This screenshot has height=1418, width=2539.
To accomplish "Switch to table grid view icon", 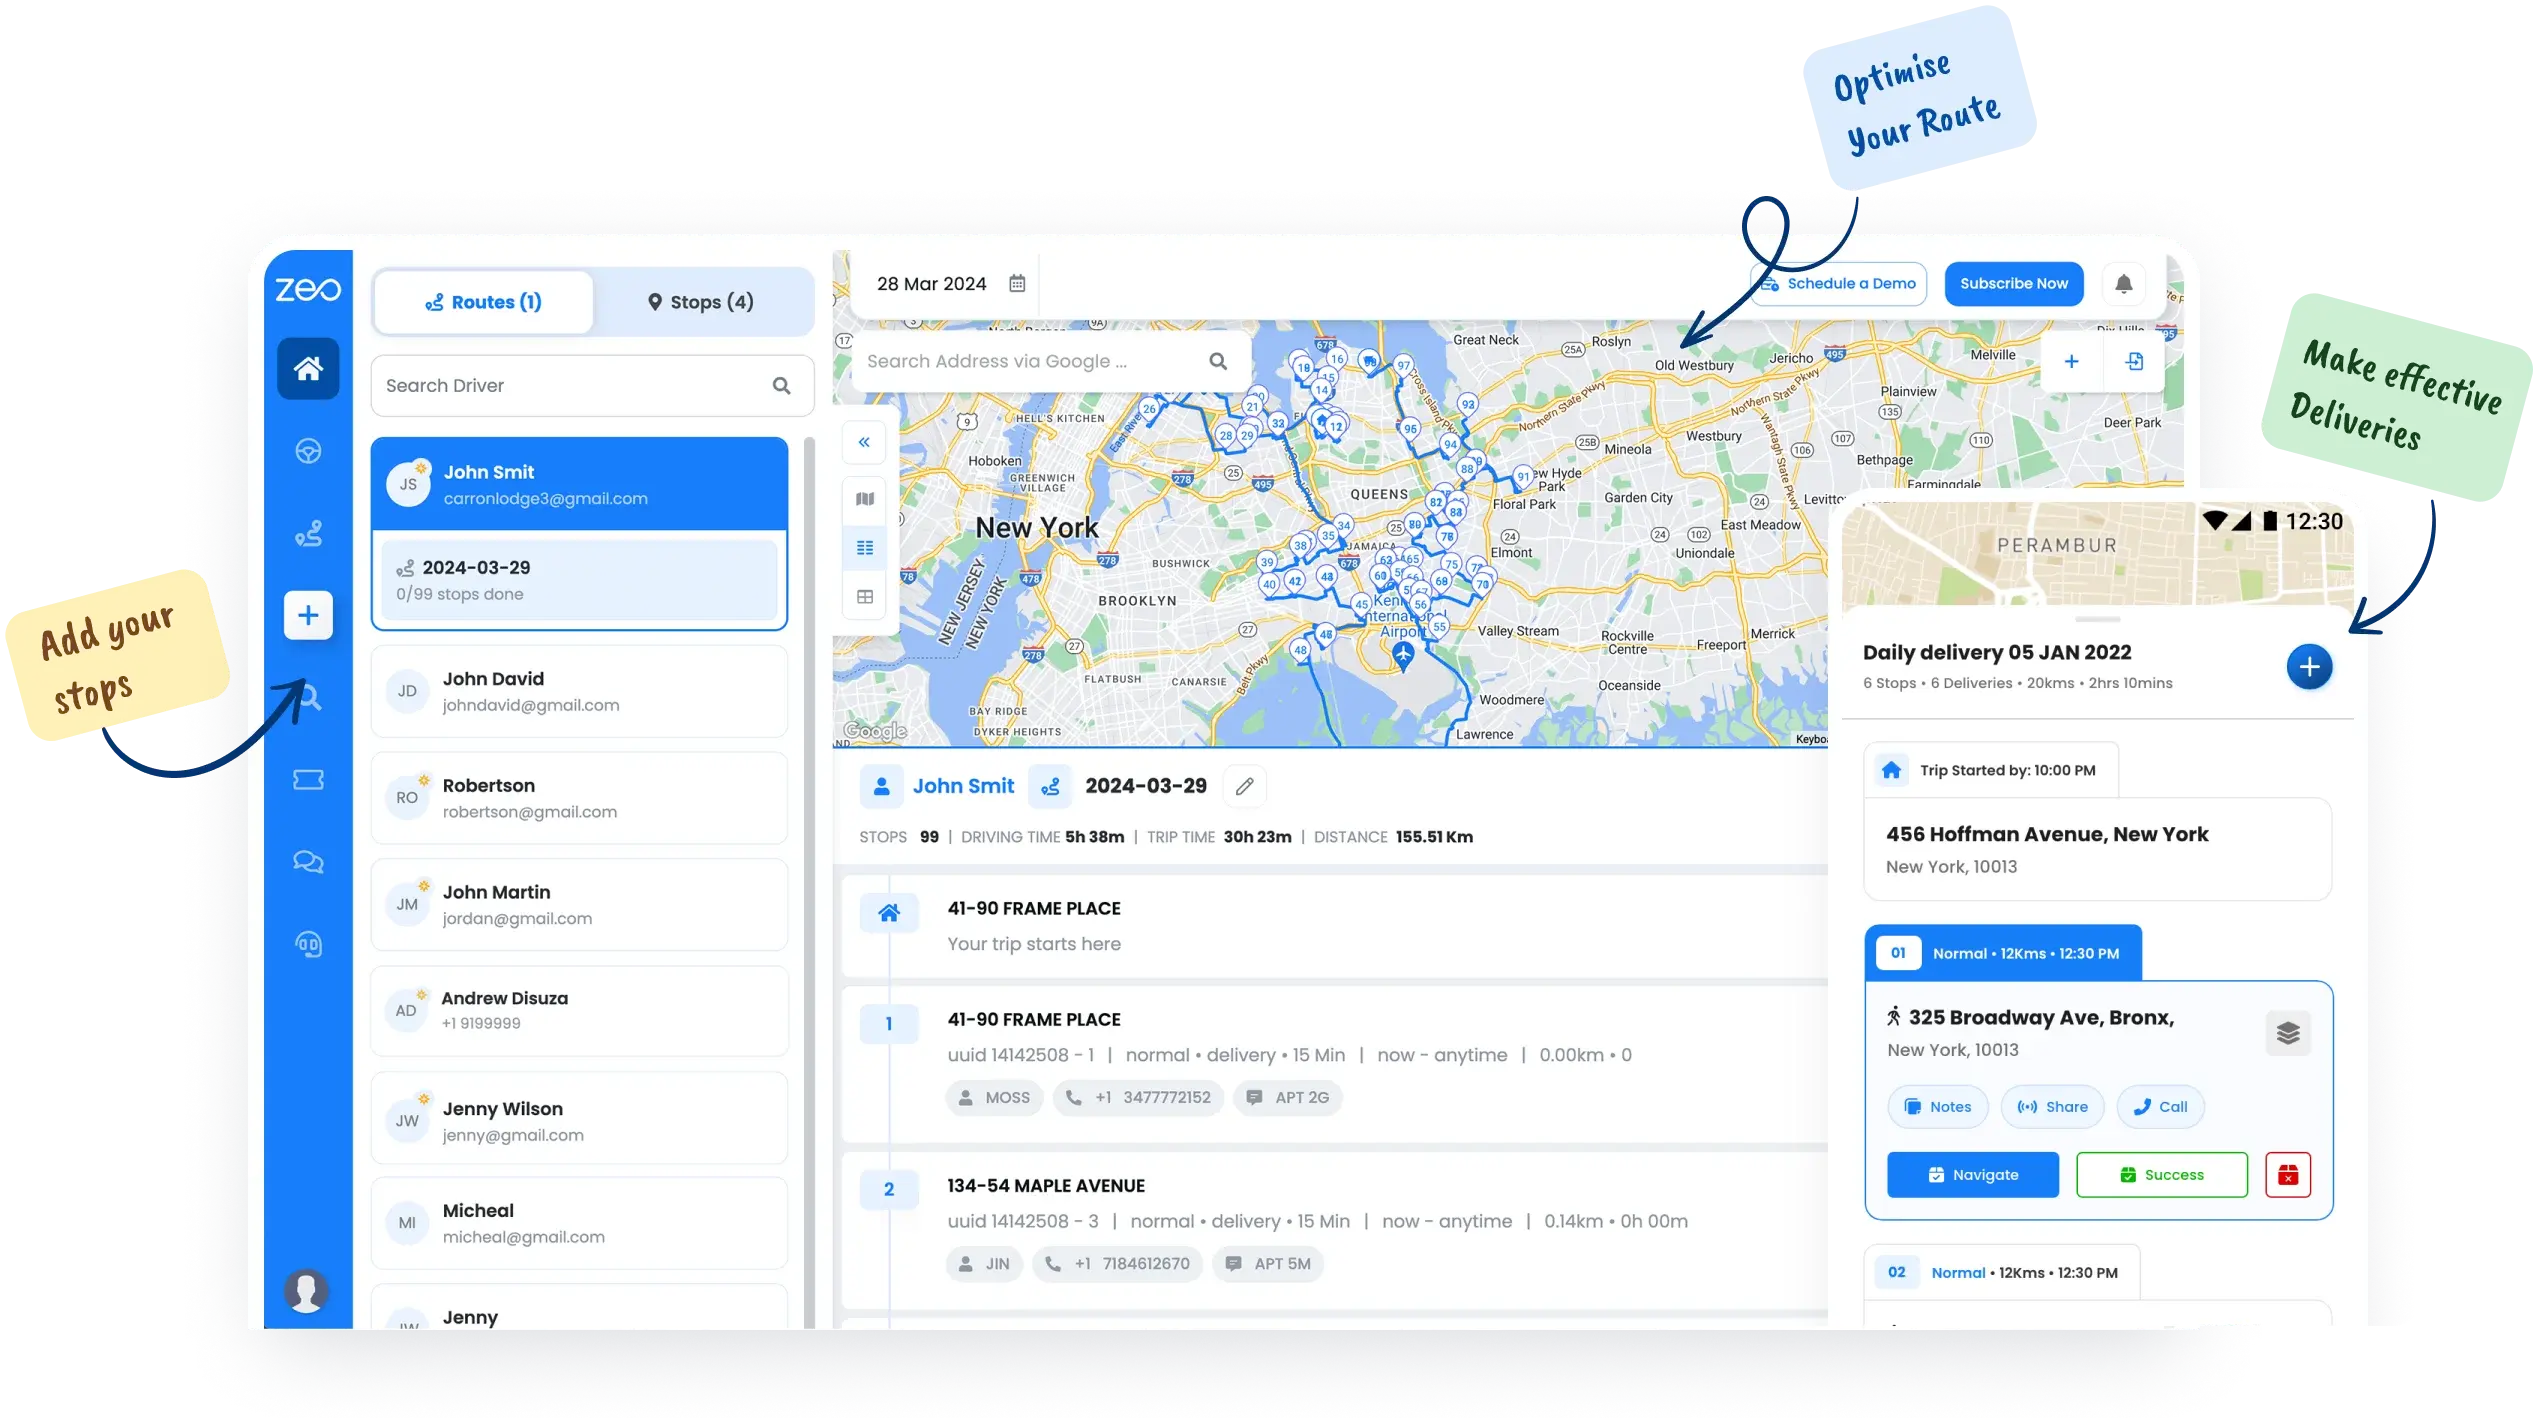I will point(865,597).
